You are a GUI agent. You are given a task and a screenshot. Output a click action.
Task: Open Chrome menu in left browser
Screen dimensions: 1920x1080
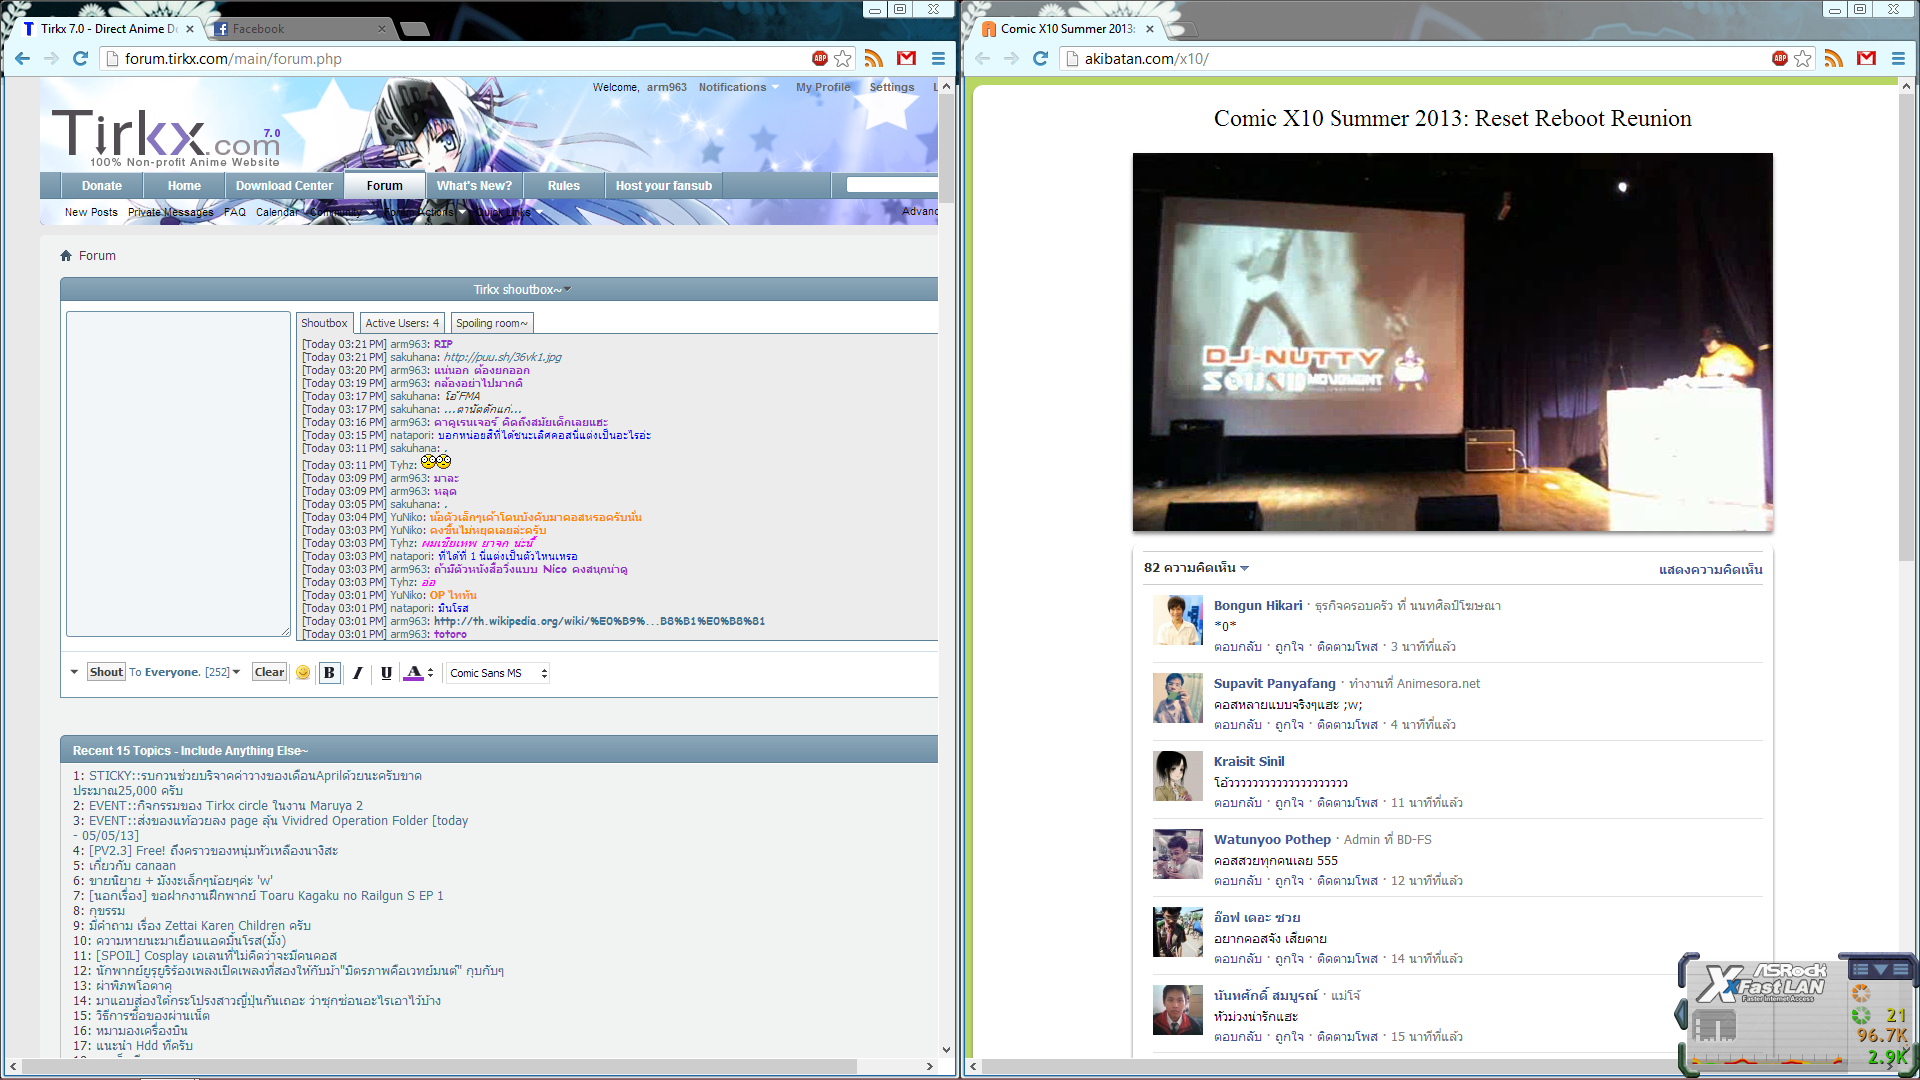click(x=938, y=59)
